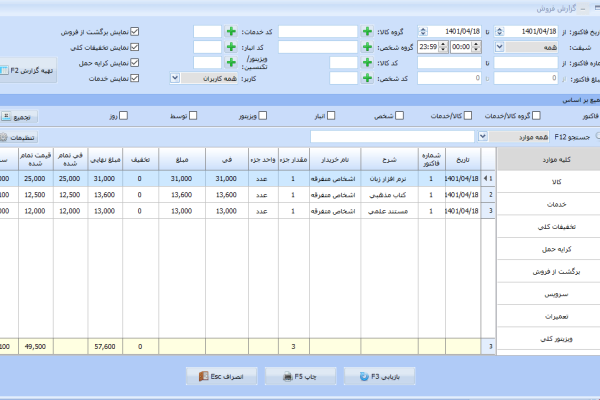Click the گروه شخص input field

[x=318, y=47]
